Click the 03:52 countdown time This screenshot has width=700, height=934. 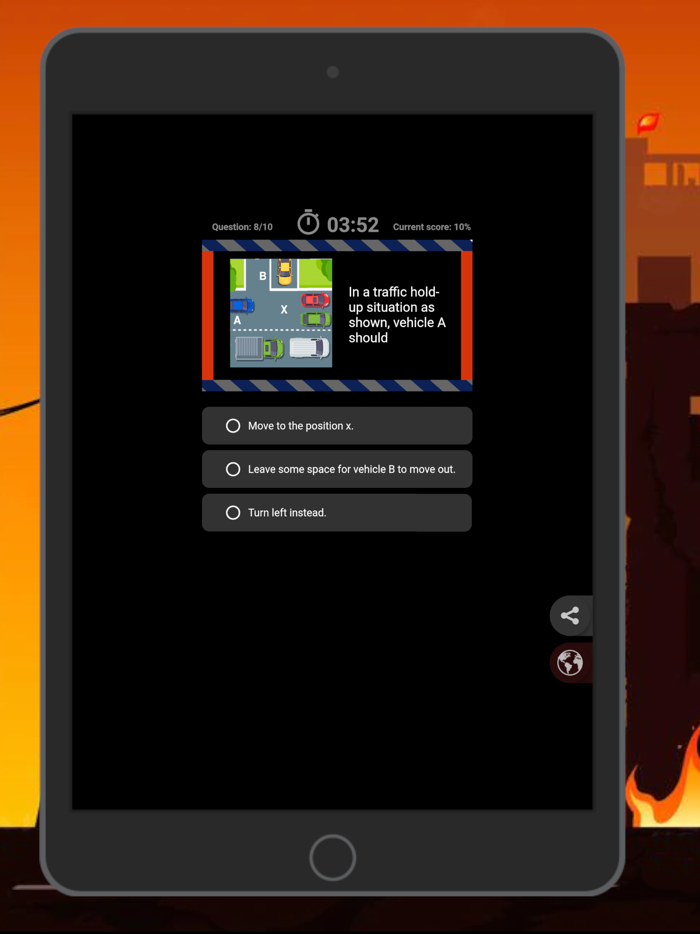point(353,225)
